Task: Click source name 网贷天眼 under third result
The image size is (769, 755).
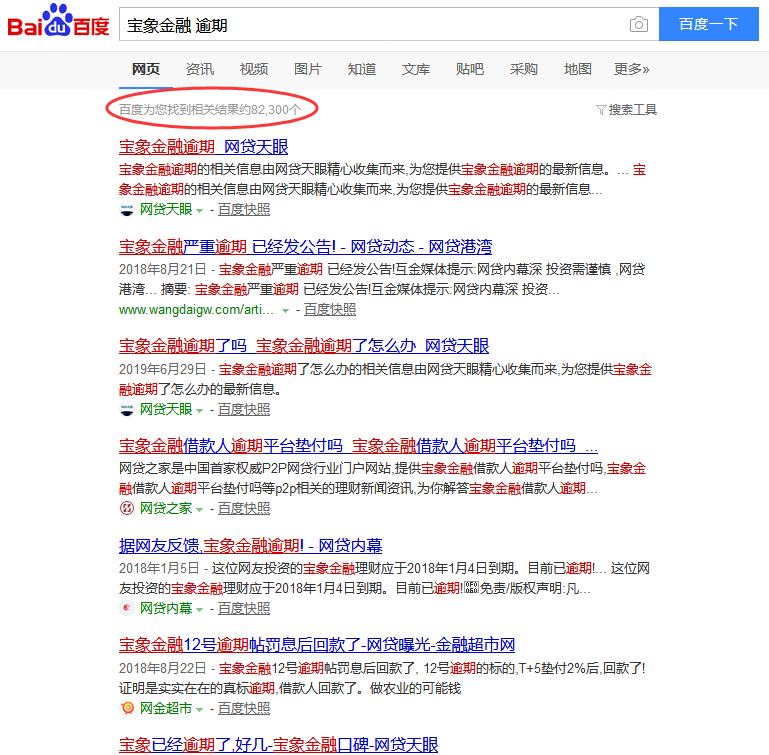Action: pyautogui.click(x=166, y=410)
